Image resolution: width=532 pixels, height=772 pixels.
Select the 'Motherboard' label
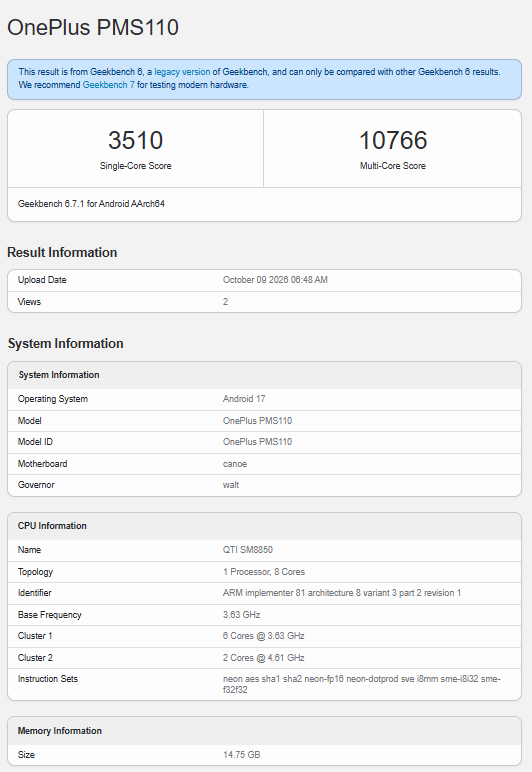point(42,464)
